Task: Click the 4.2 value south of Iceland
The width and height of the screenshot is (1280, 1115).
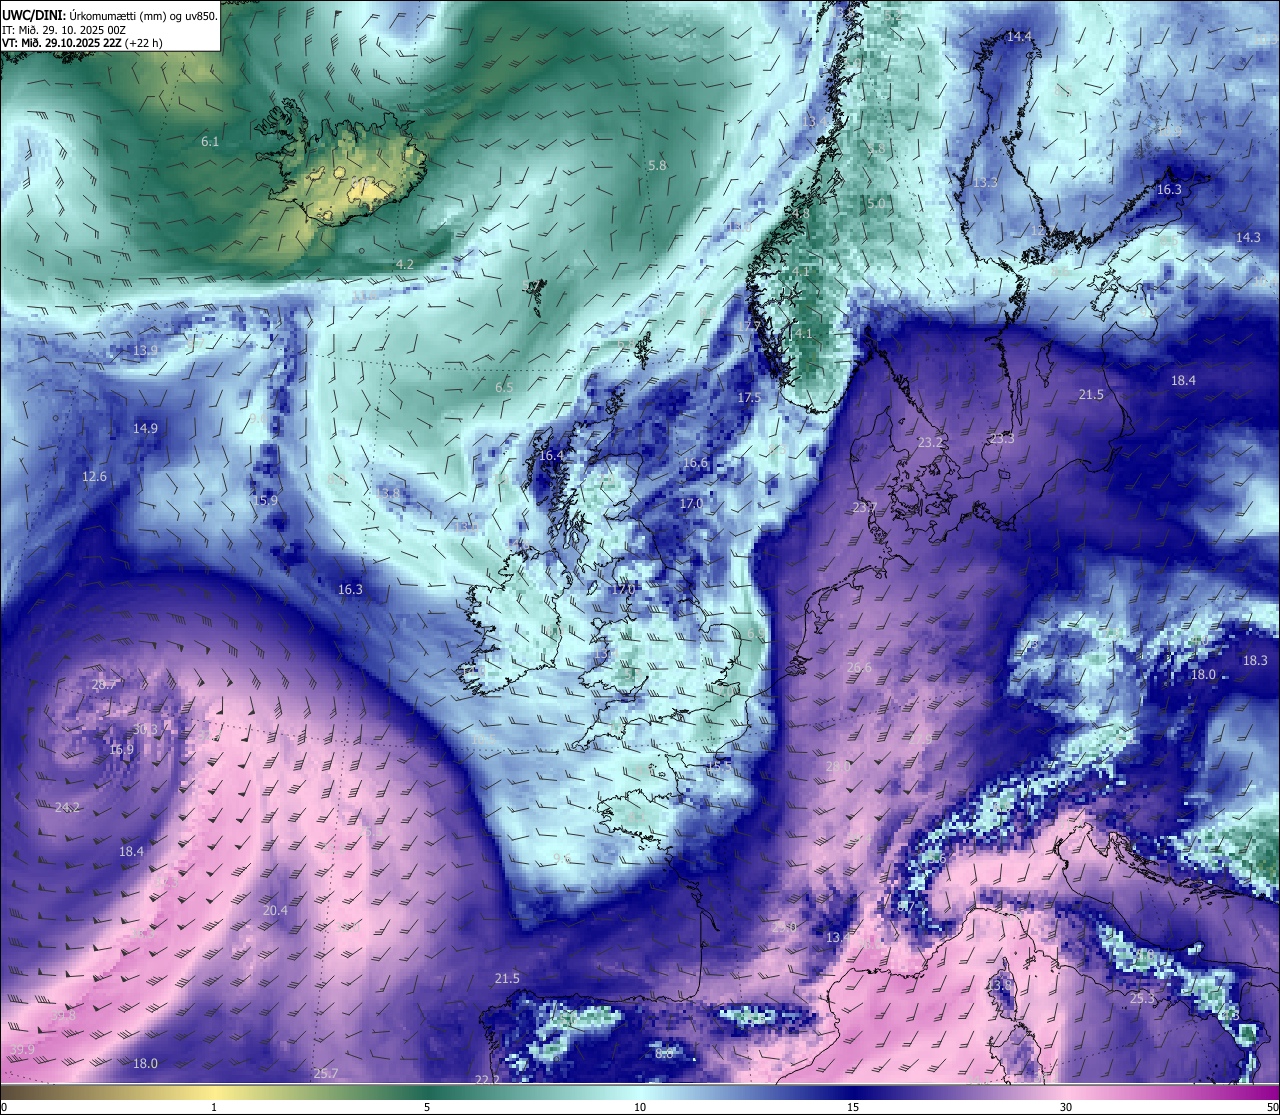Action: [x=405, y=264]
